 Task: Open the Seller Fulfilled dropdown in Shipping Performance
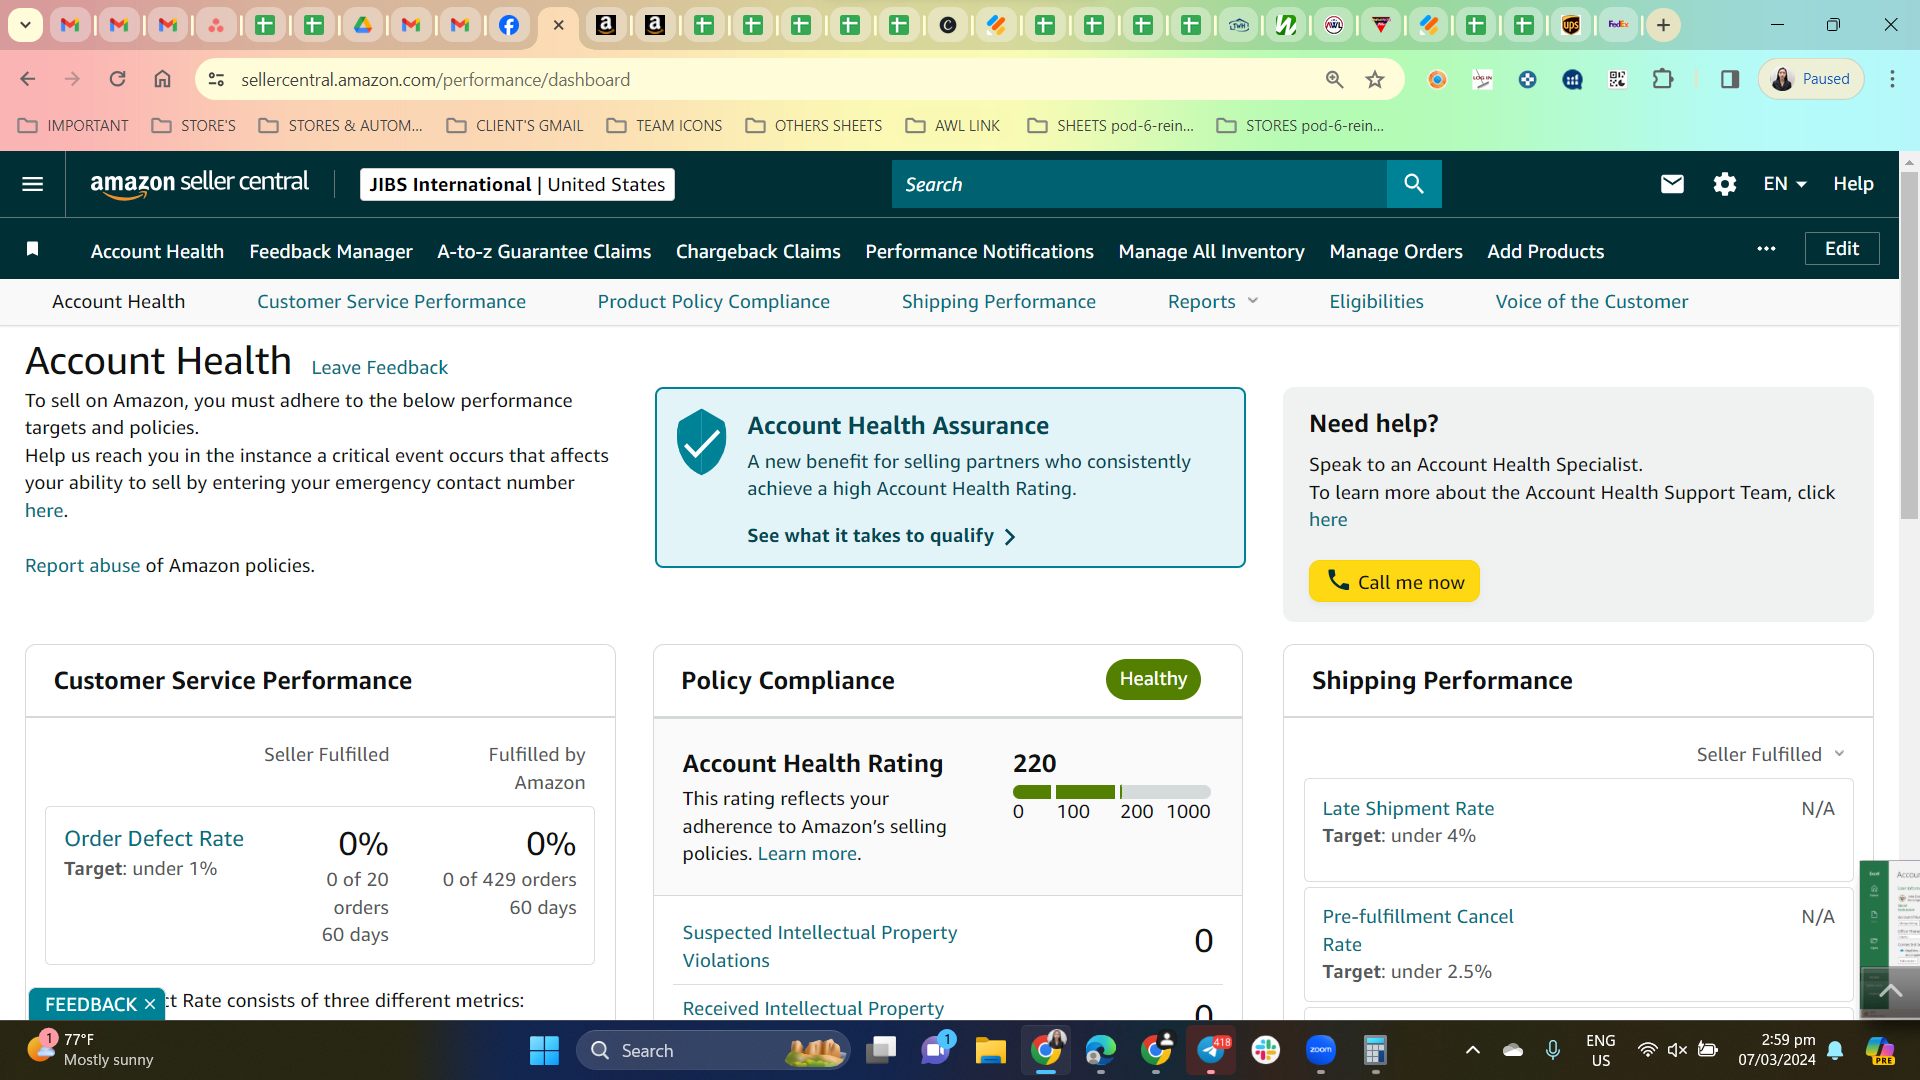1770,754
